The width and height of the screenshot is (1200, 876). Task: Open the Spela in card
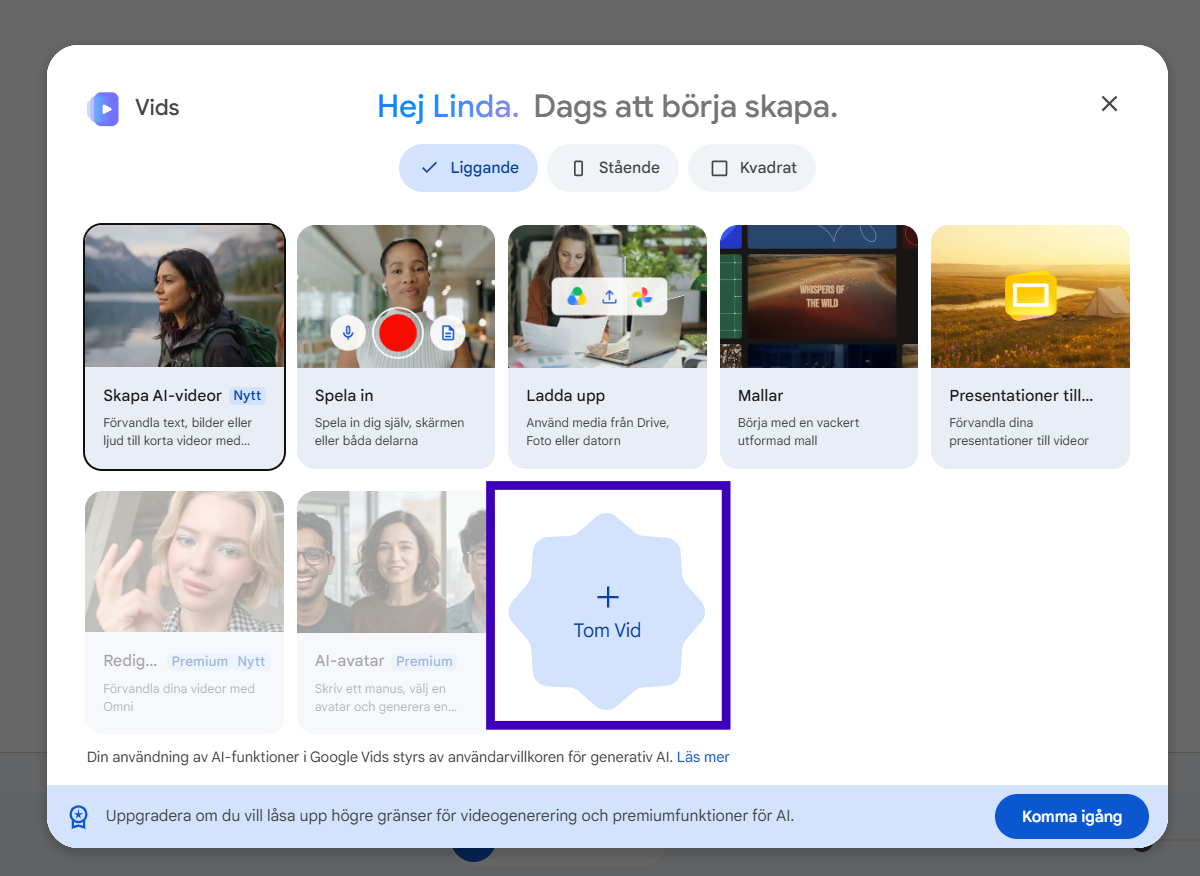tap(396, 347)
